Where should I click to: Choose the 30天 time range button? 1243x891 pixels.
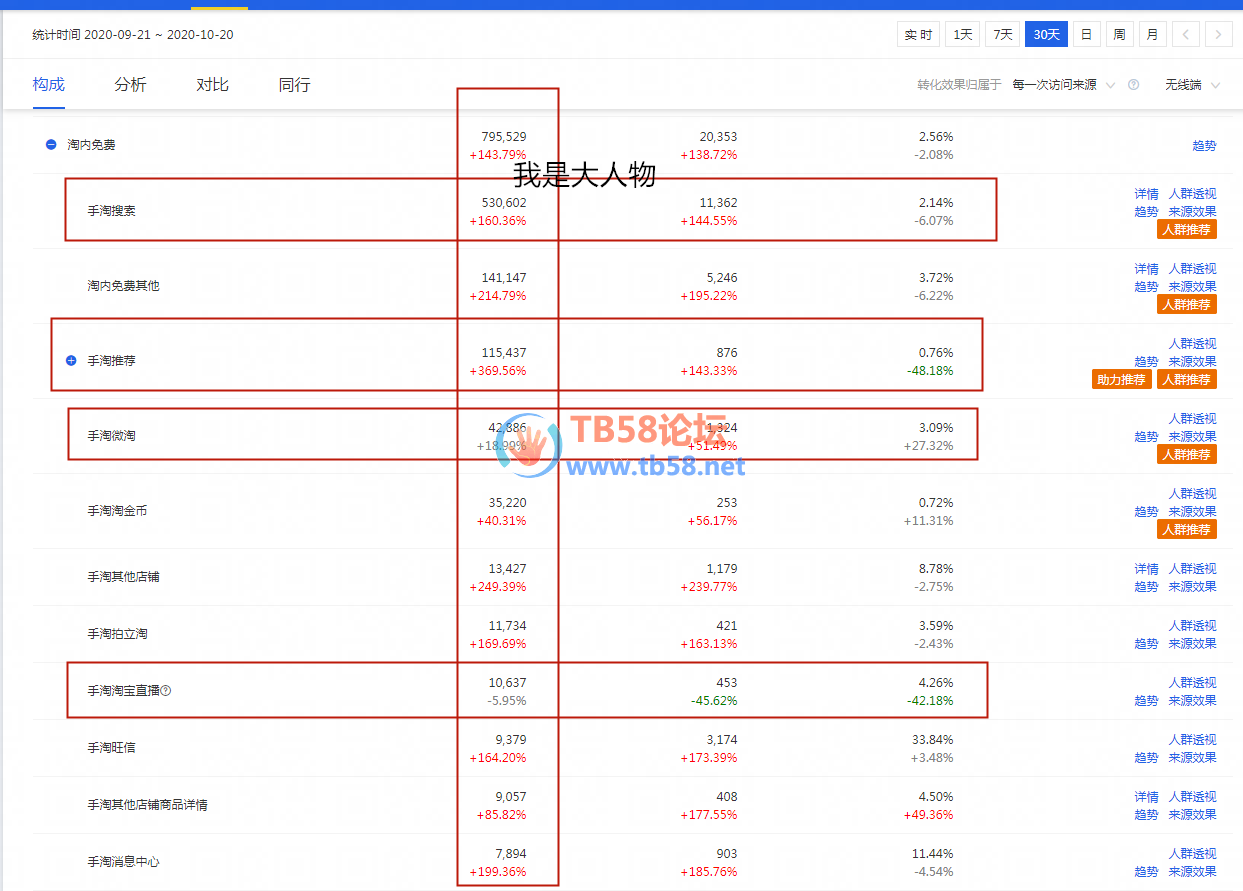(1046, 35)
